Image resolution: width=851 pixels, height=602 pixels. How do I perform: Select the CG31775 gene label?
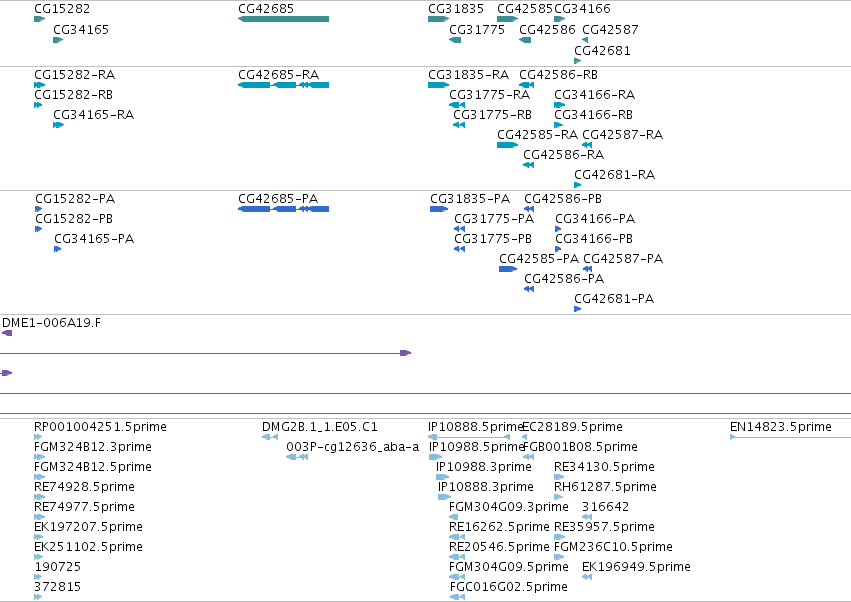click(477, 30)
